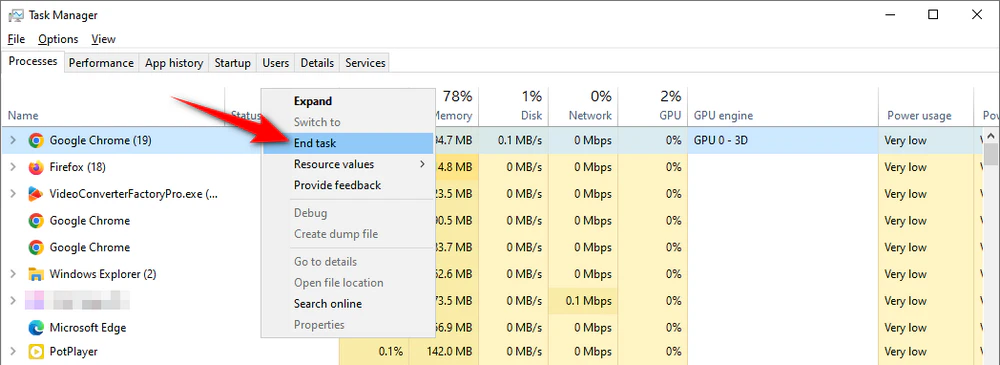Click PotPlayer's 0.1% CPU cell
Viewport: 1000px width, 365px height.
point(374,352)
